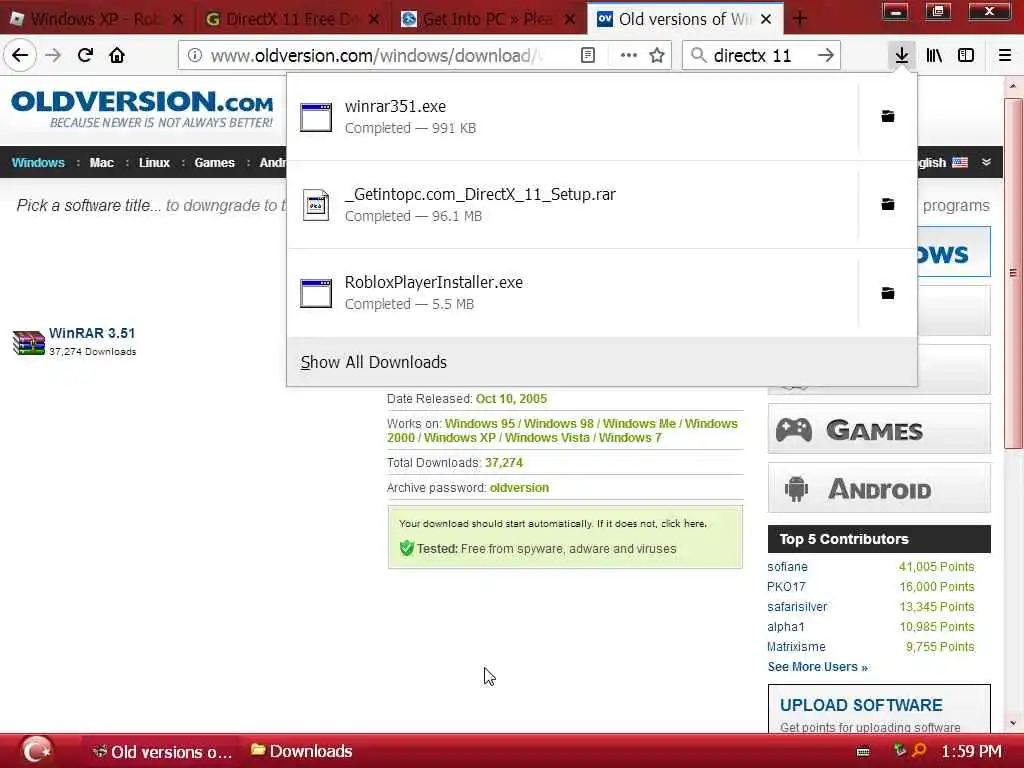Click the page vertical scrollbar thumb
1024x768 pixels.
pos(1013,273)
